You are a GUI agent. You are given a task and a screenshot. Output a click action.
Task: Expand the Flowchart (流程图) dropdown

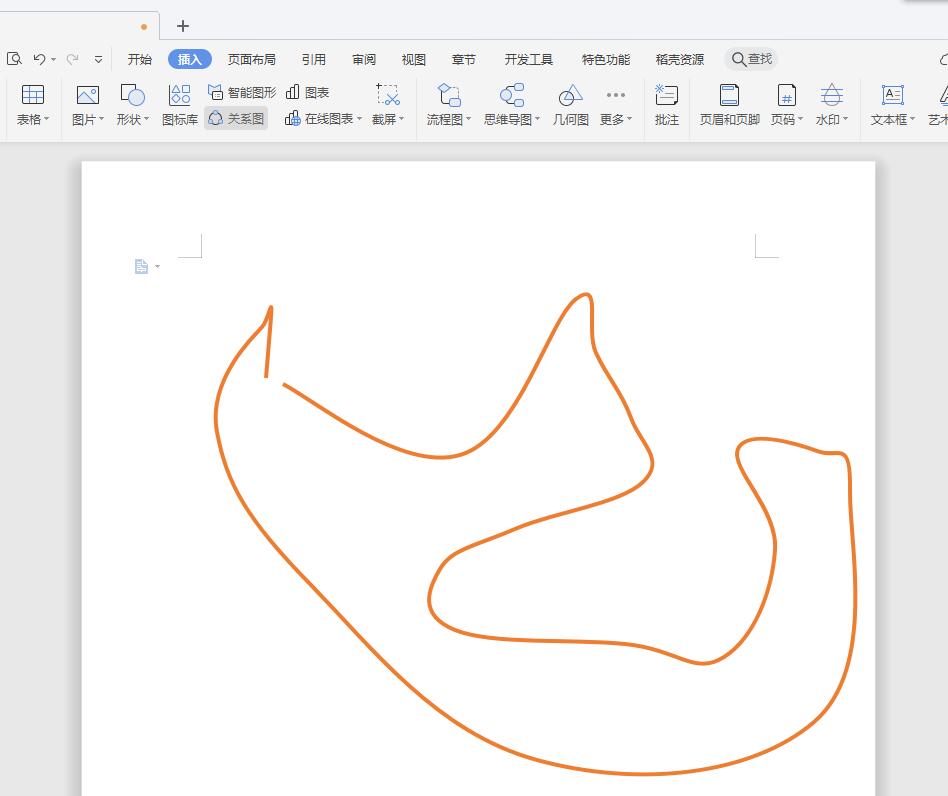click(468, 120)
